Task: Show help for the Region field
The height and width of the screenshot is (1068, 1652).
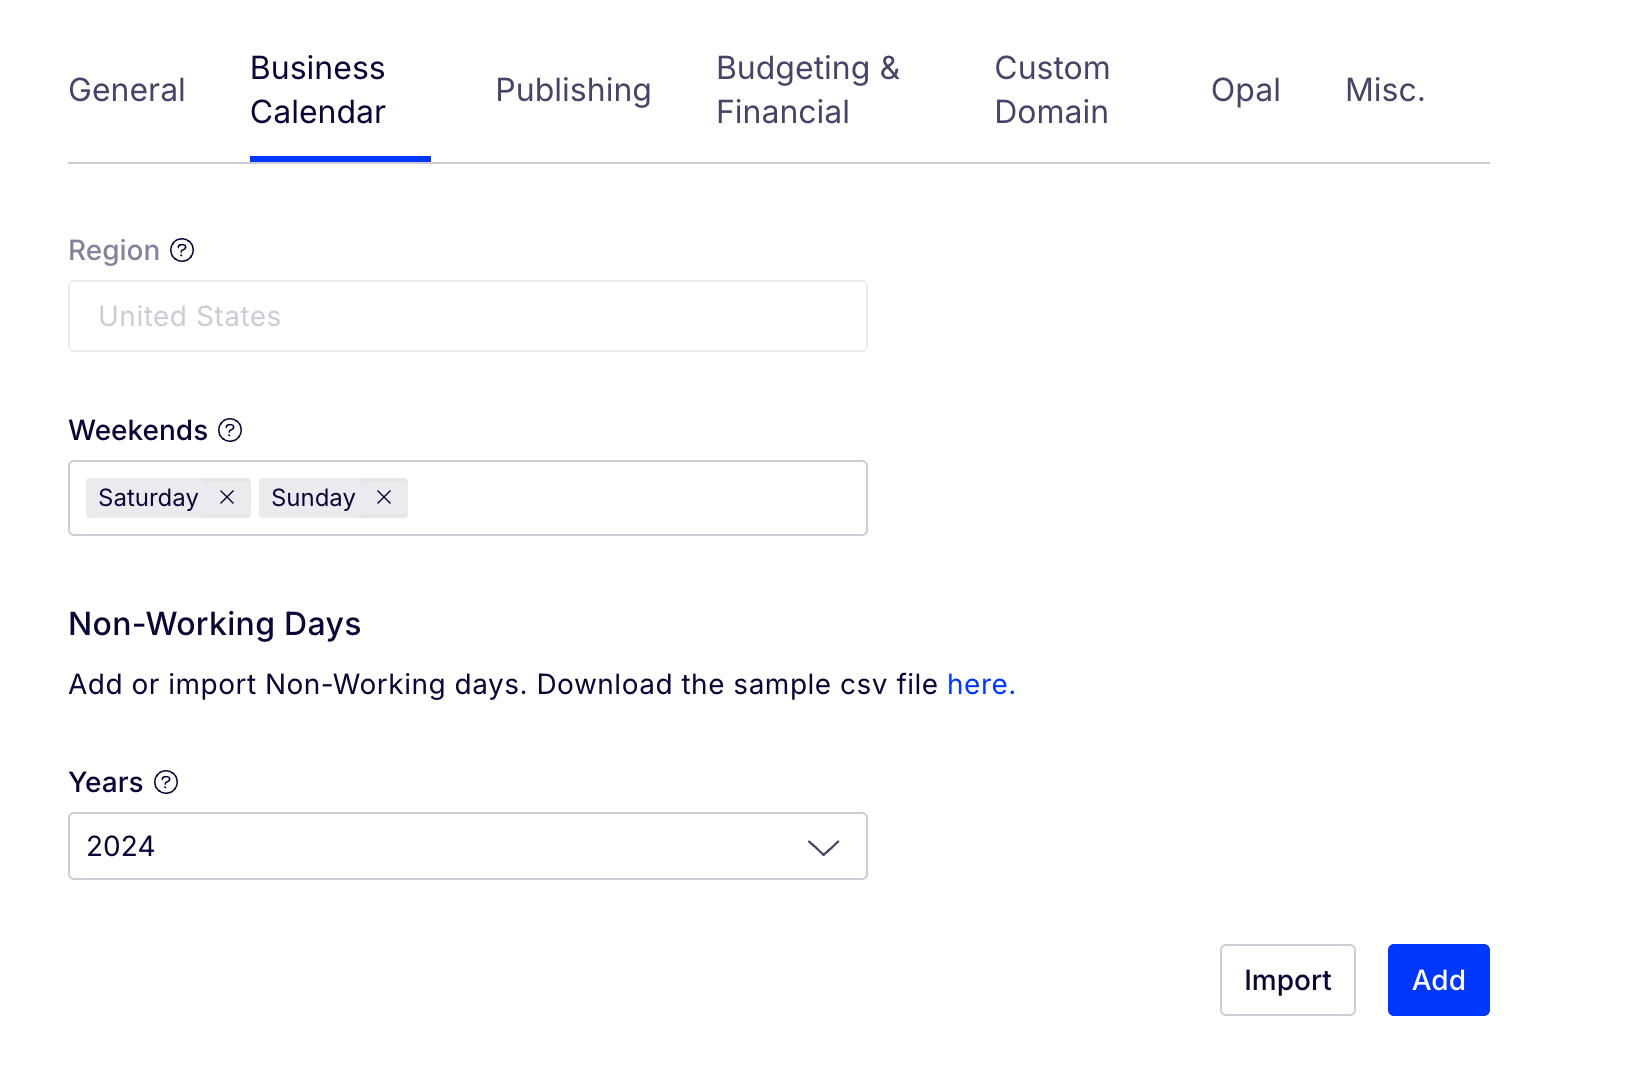Action: [x=182, y=250]
